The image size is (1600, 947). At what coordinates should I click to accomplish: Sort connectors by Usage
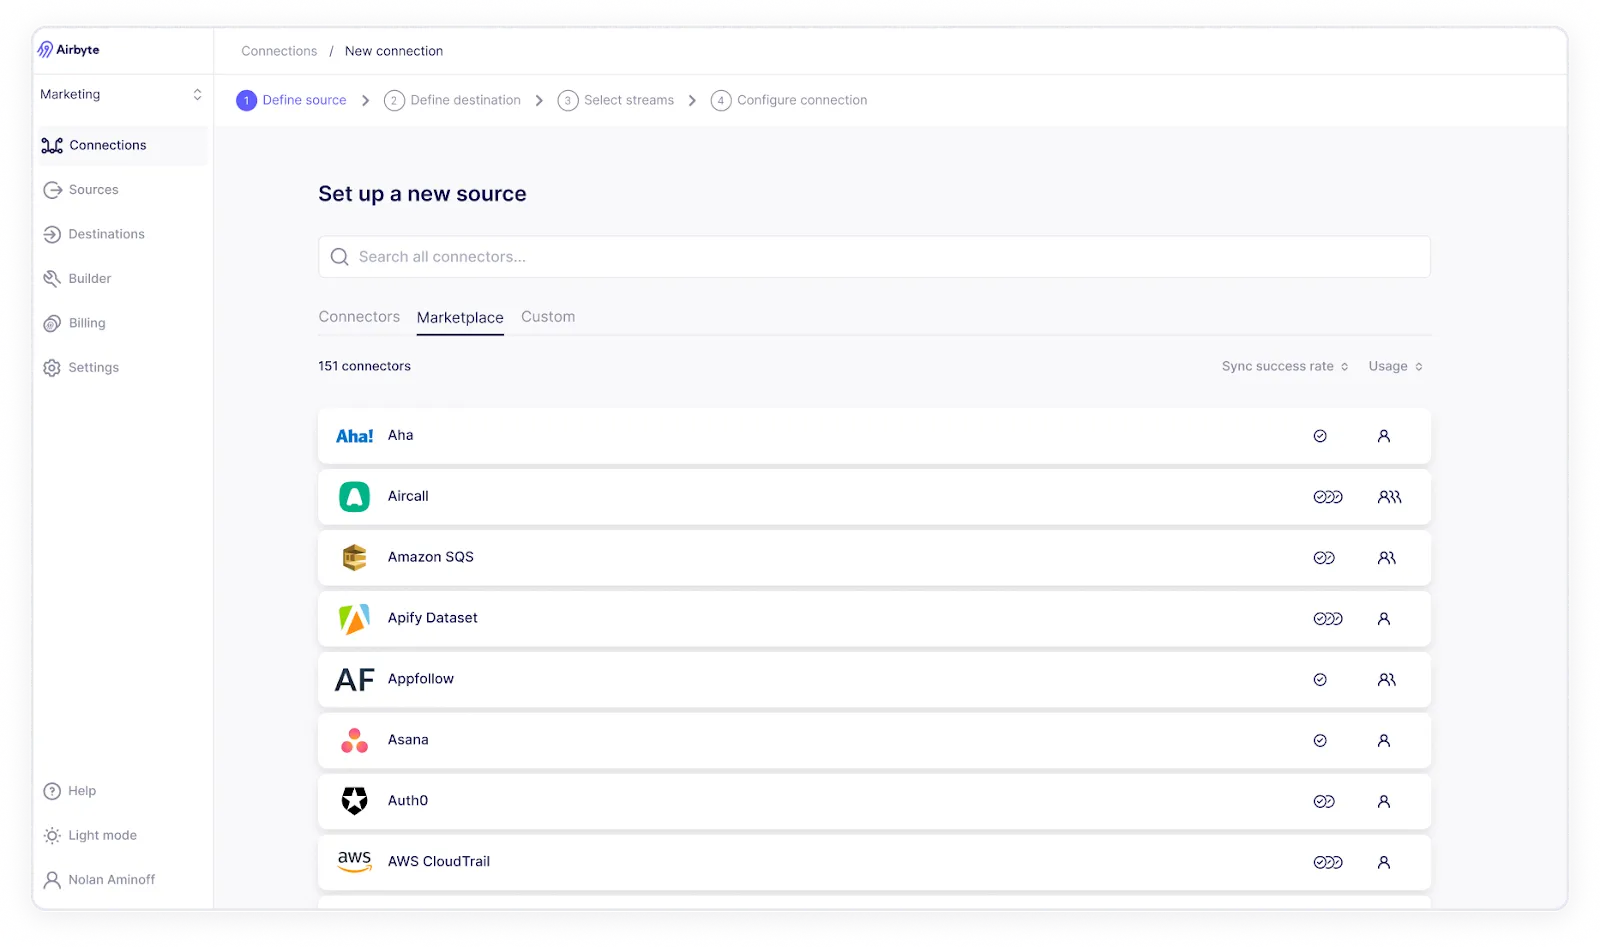click(1395, 367)
